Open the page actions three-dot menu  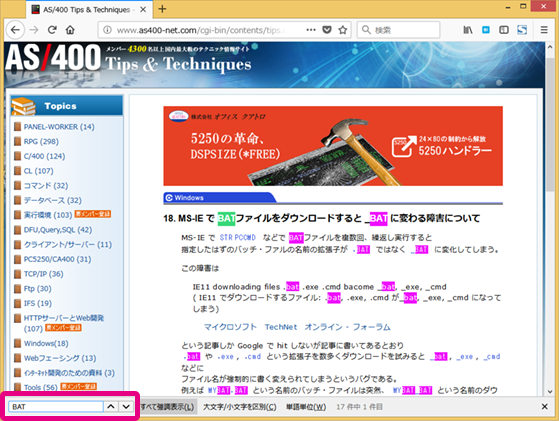pos(311,30)
